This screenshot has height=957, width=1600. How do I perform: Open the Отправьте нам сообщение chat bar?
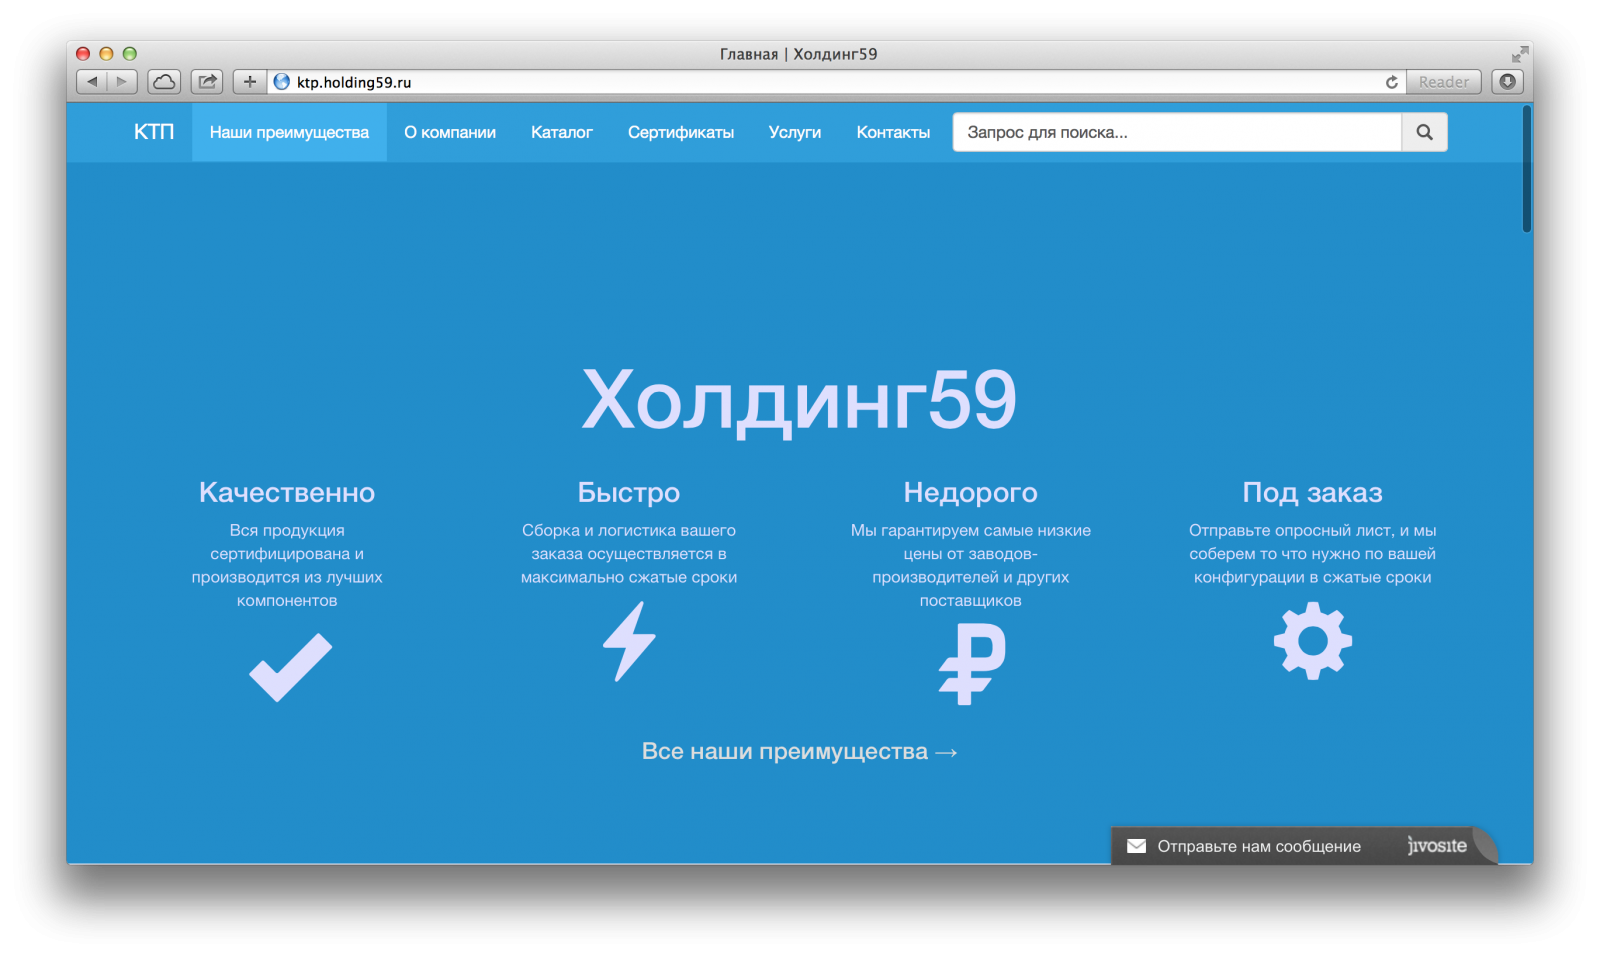coord(1303,846)
